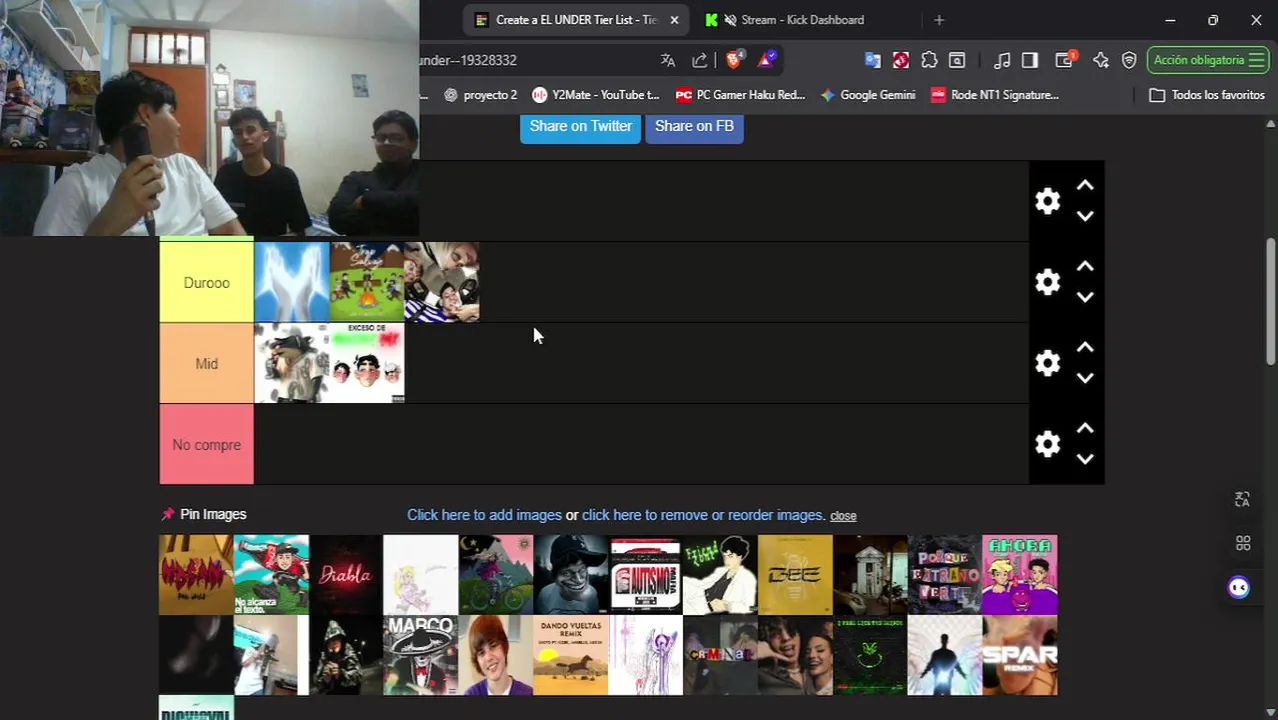Select the EXCESO DE cover in Mid tier
This screenshot has height=720, width=1278.
367,363
